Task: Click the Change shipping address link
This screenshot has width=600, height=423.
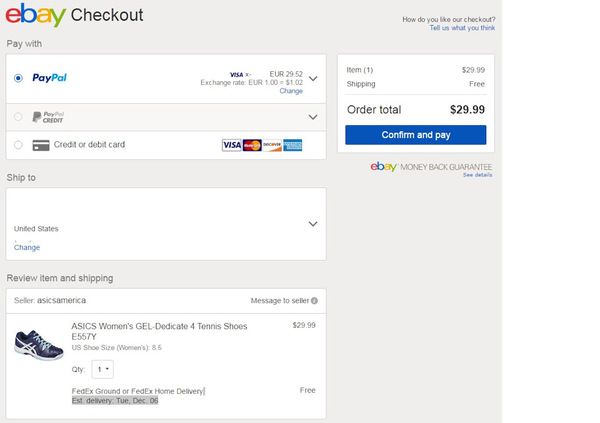Action: tap(27, 247)
